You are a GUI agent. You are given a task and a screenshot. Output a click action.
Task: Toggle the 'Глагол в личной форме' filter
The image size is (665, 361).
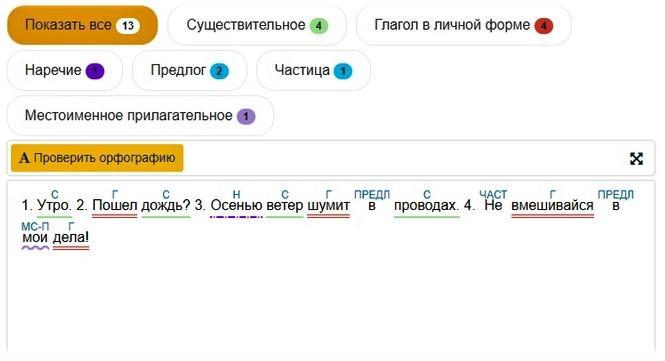click(x=464, y=25)
